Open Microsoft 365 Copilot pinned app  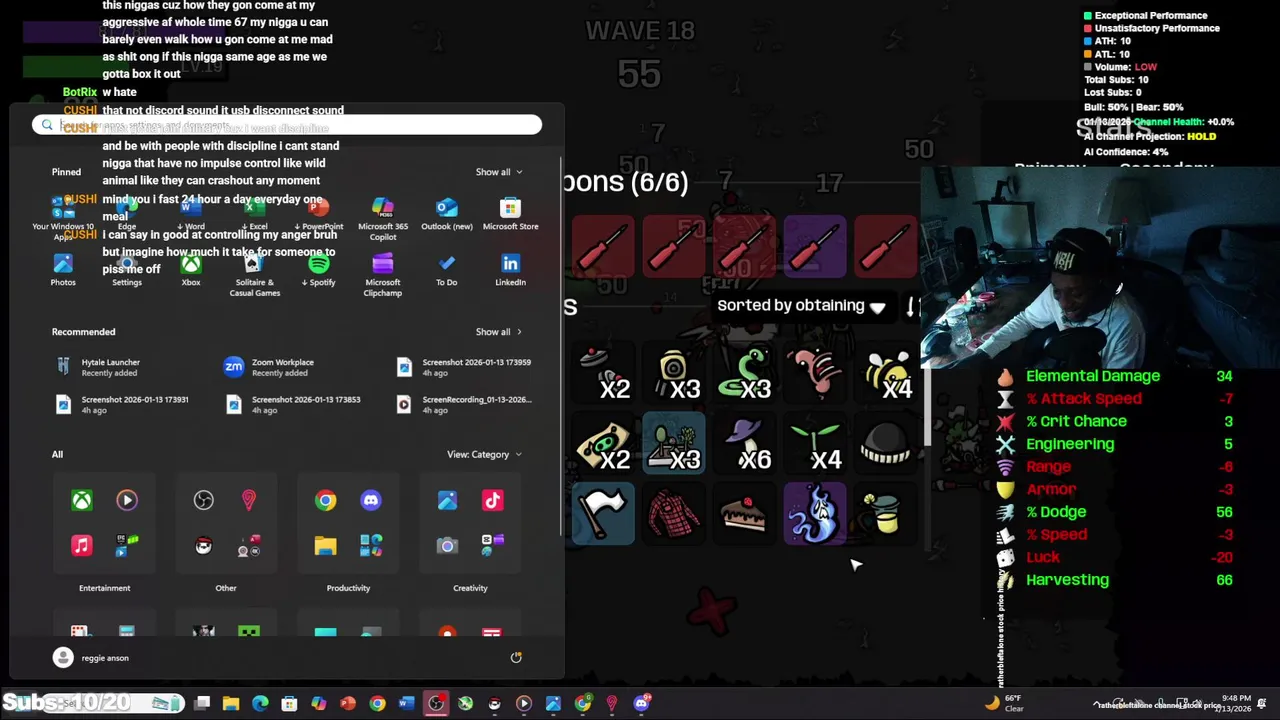[x=383, y=218]
